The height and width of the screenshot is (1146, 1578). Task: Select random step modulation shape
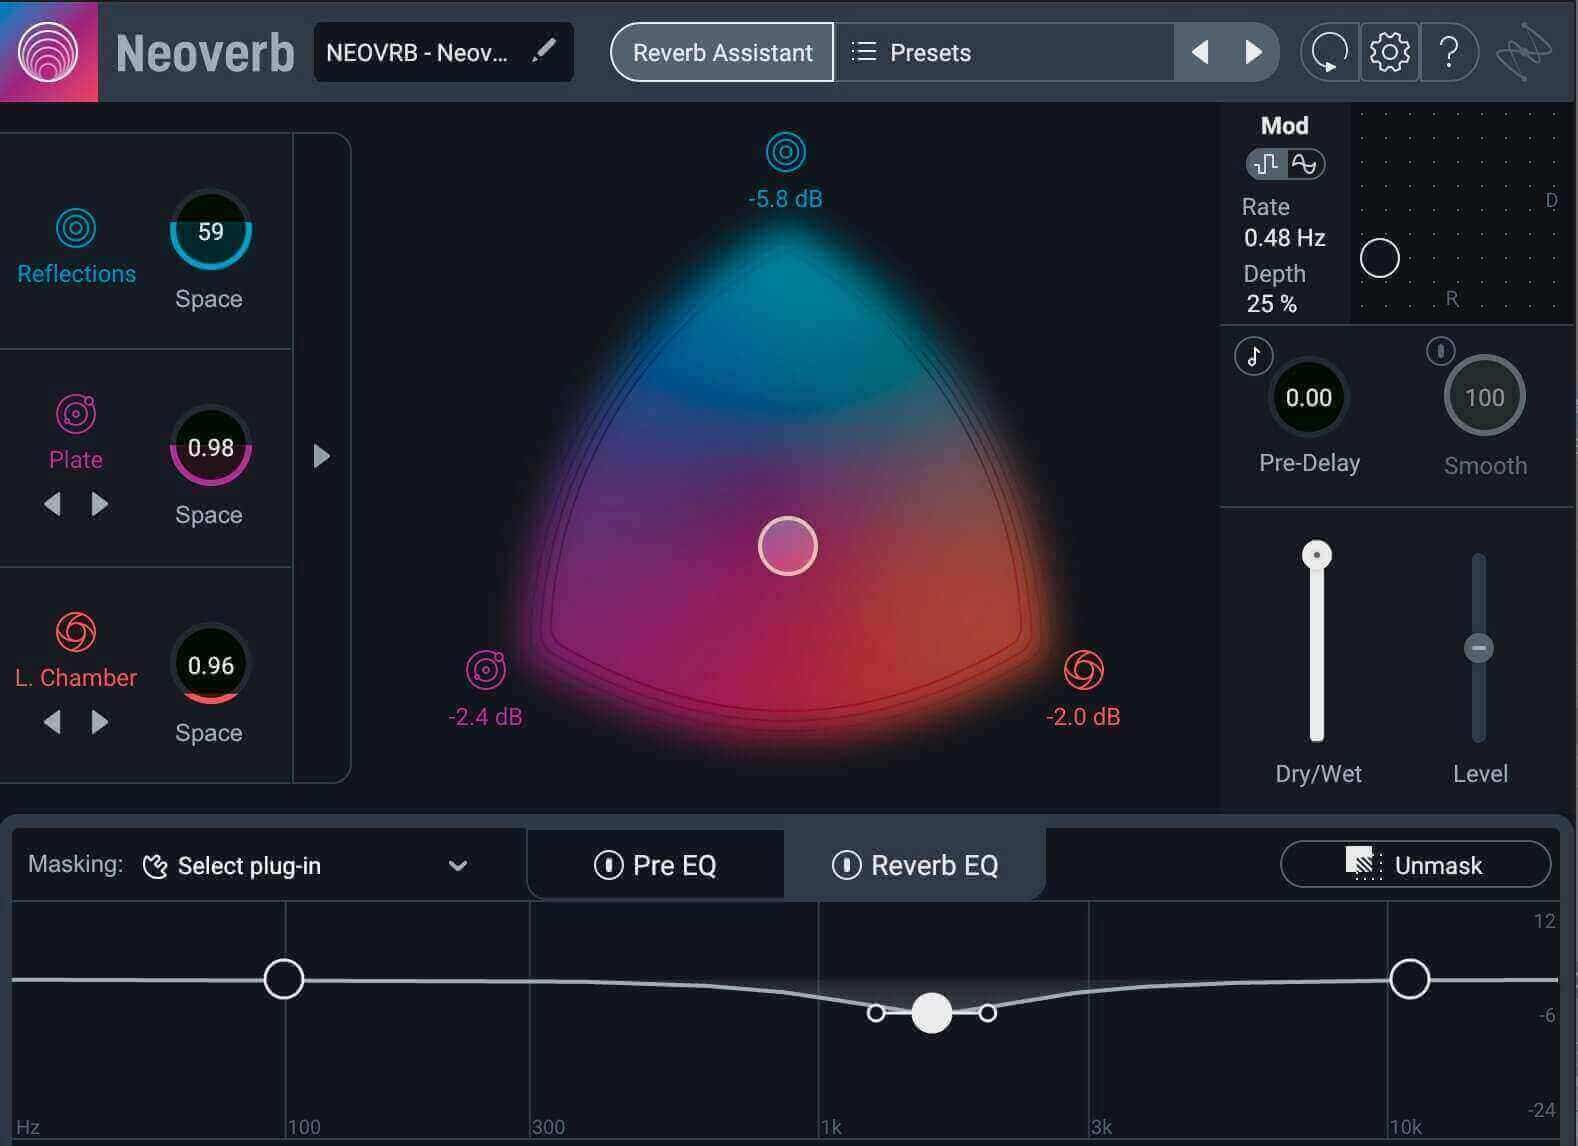[1267, 164]
